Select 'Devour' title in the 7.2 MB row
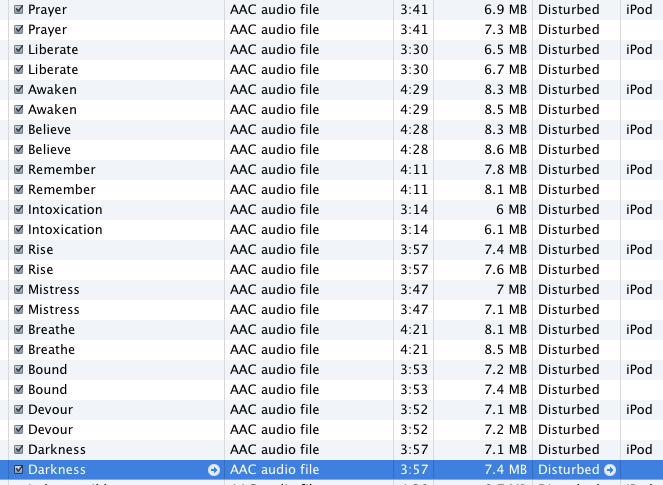Viewport: 663px width, 485px height. click(50, 429)
